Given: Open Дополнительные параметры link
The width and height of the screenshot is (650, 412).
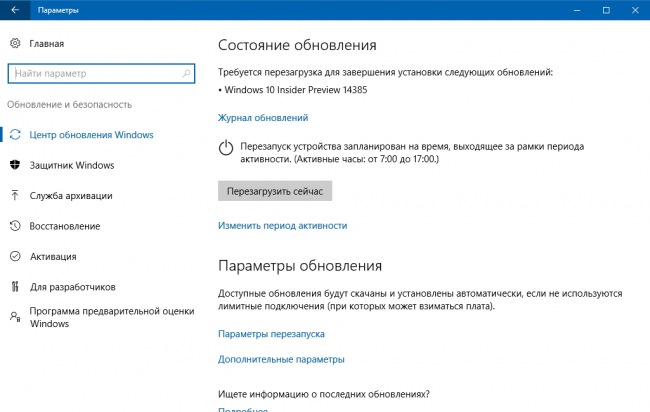Looking at the screenshot, I should (x=281, y=359).
